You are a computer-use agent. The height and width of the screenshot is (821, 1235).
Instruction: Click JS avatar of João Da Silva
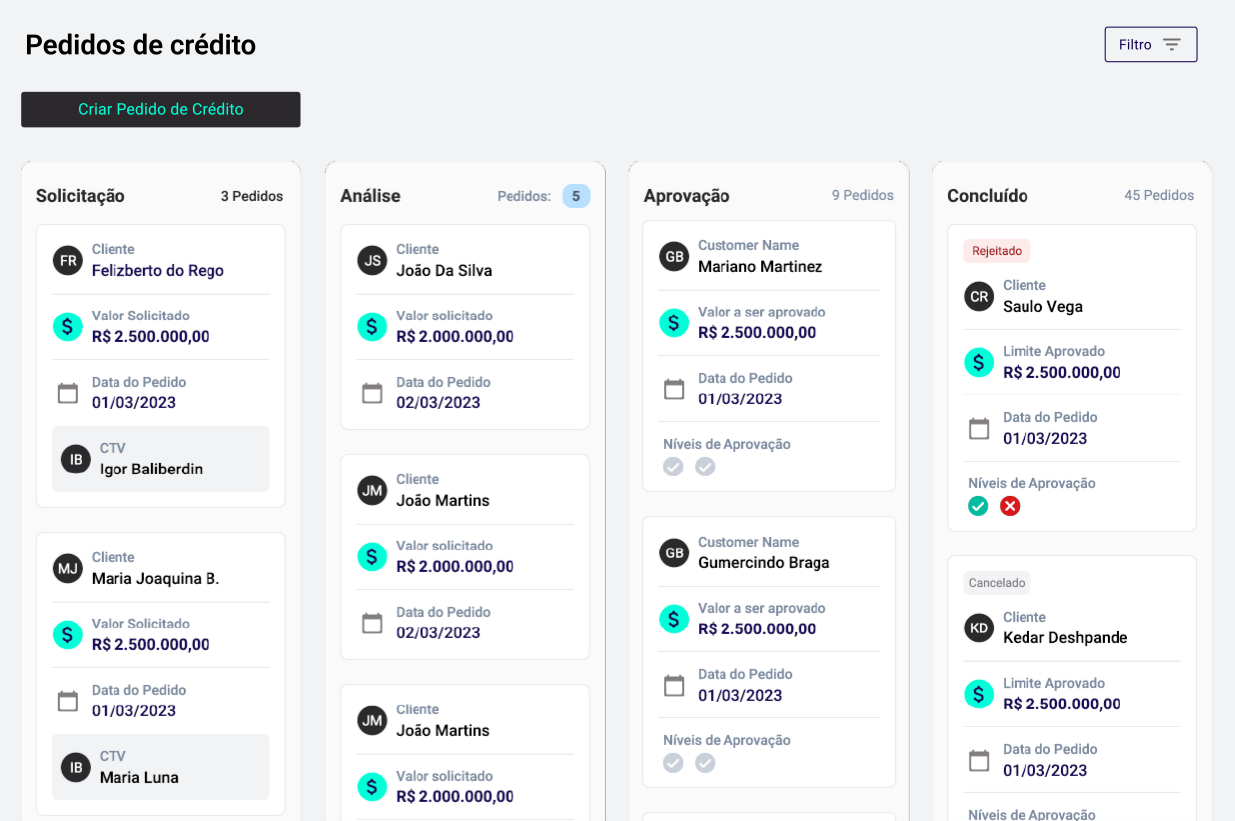[x=372, y=260]
